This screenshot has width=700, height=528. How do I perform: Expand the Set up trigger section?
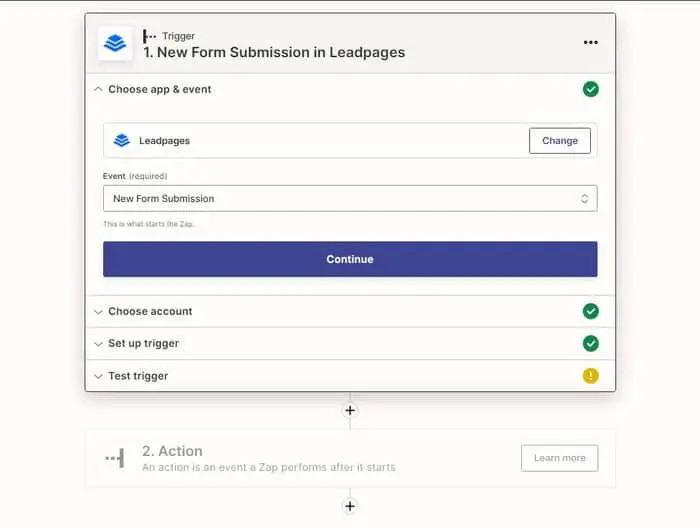[x=98, y=344]
